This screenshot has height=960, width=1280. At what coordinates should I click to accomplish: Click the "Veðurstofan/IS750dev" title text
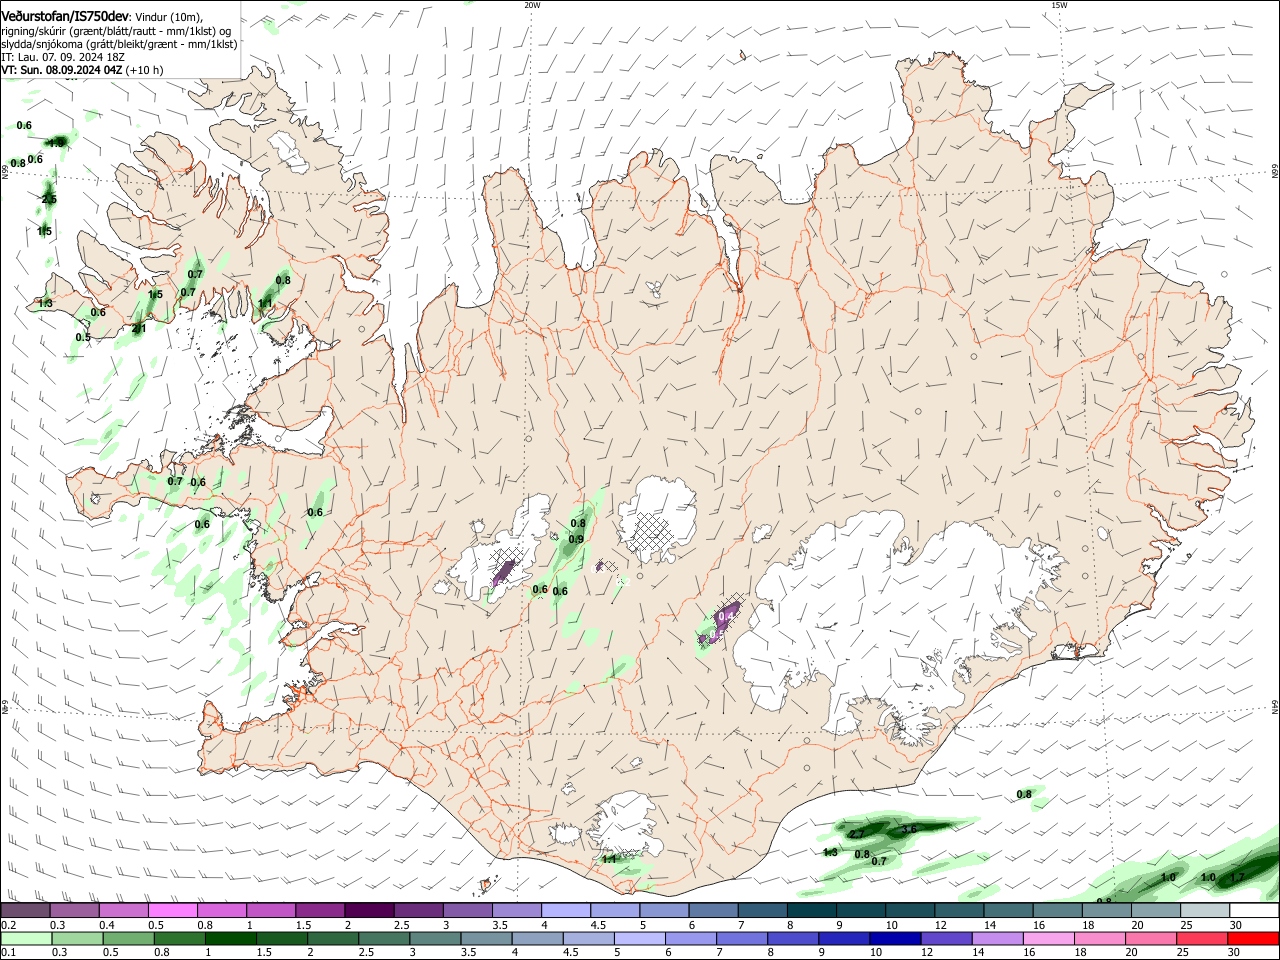tap(65, 16)
